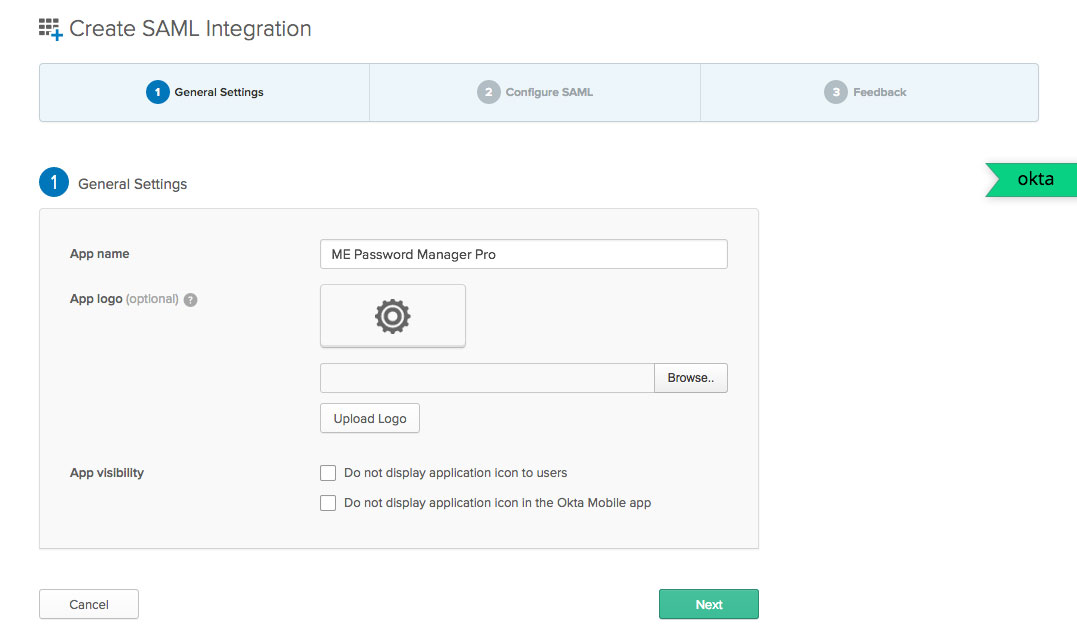The width and height of the screenshot is (1077, 637).
Task: Click the Upload Logo button
Action: click(x=370, y=418)
